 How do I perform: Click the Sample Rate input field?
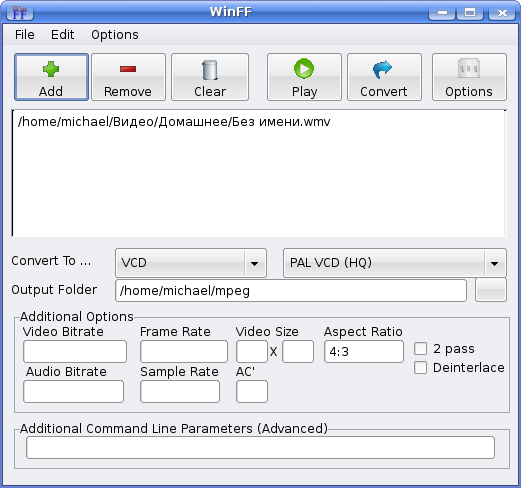pyautogui.click(x=180, y=391)
